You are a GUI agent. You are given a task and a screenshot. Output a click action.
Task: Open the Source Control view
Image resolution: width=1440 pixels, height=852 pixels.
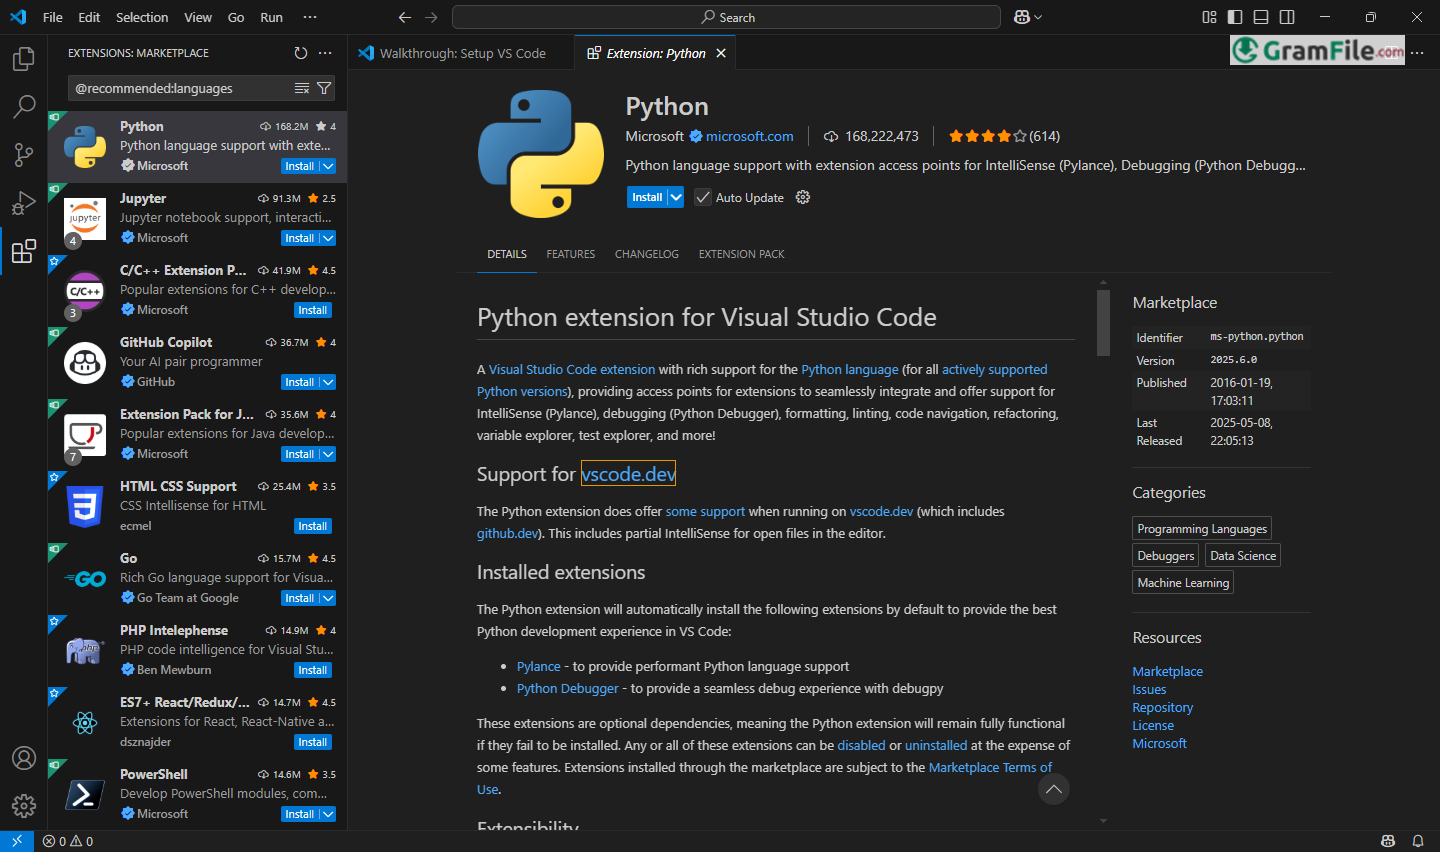click(x=23, y=155)
